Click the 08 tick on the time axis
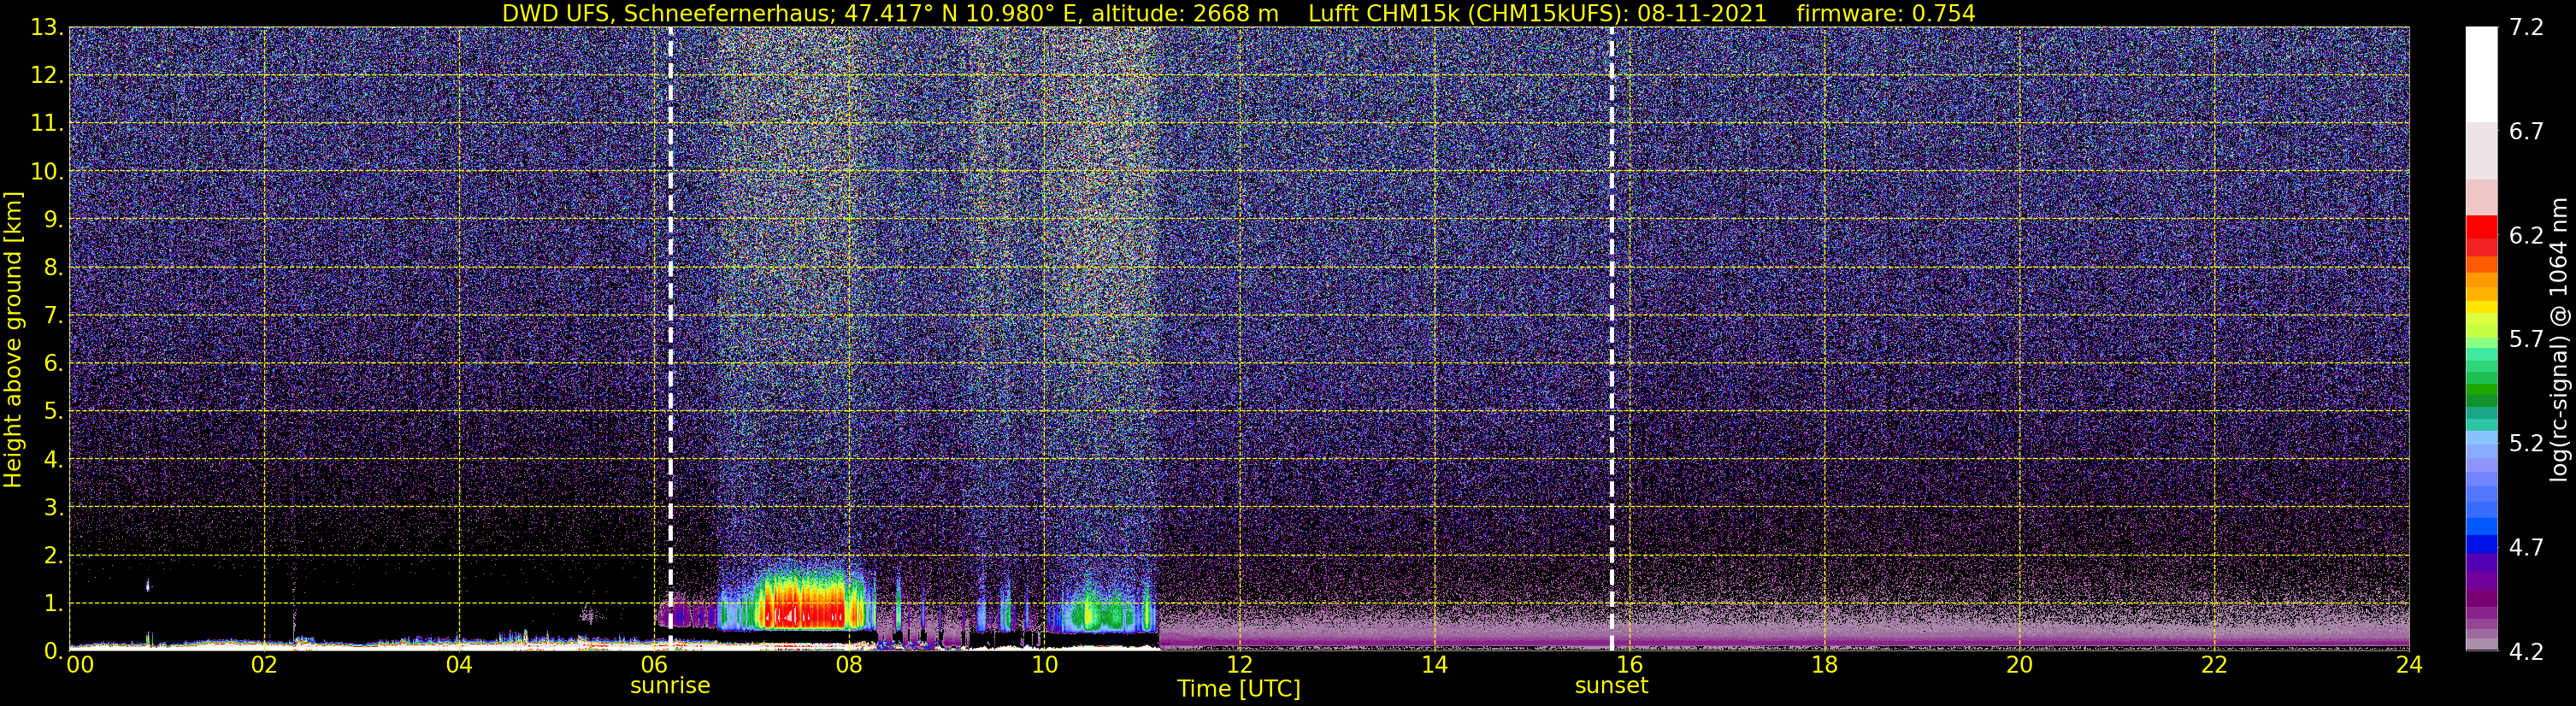This screenshot has width=2576, height=706. pyautogui.click(x=849, y=665)
